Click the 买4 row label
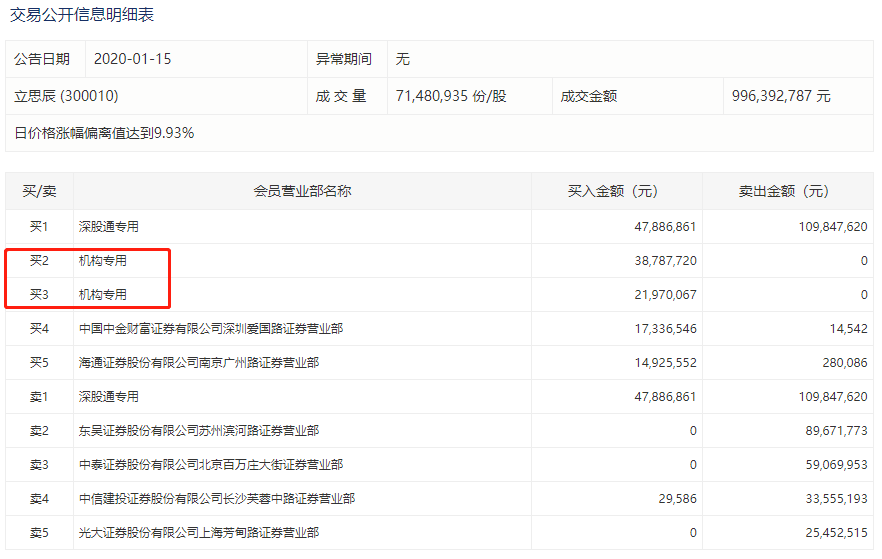882x559 pixels. coord(39,328)
